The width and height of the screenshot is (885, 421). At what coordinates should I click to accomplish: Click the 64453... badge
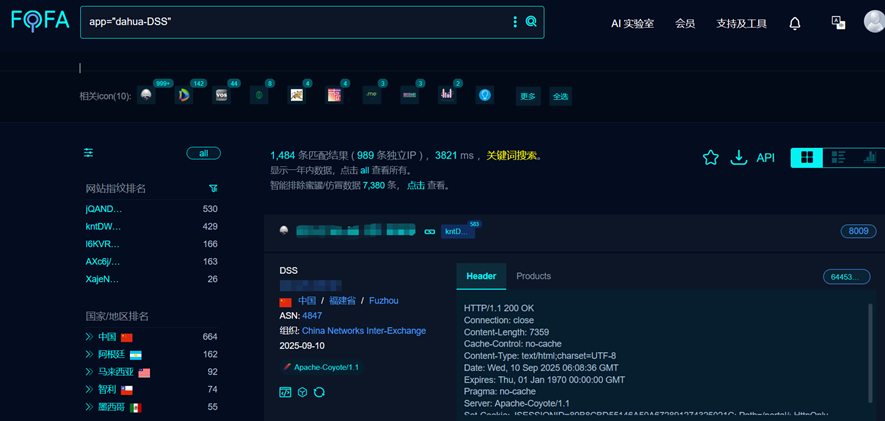(x=847, y=277)
